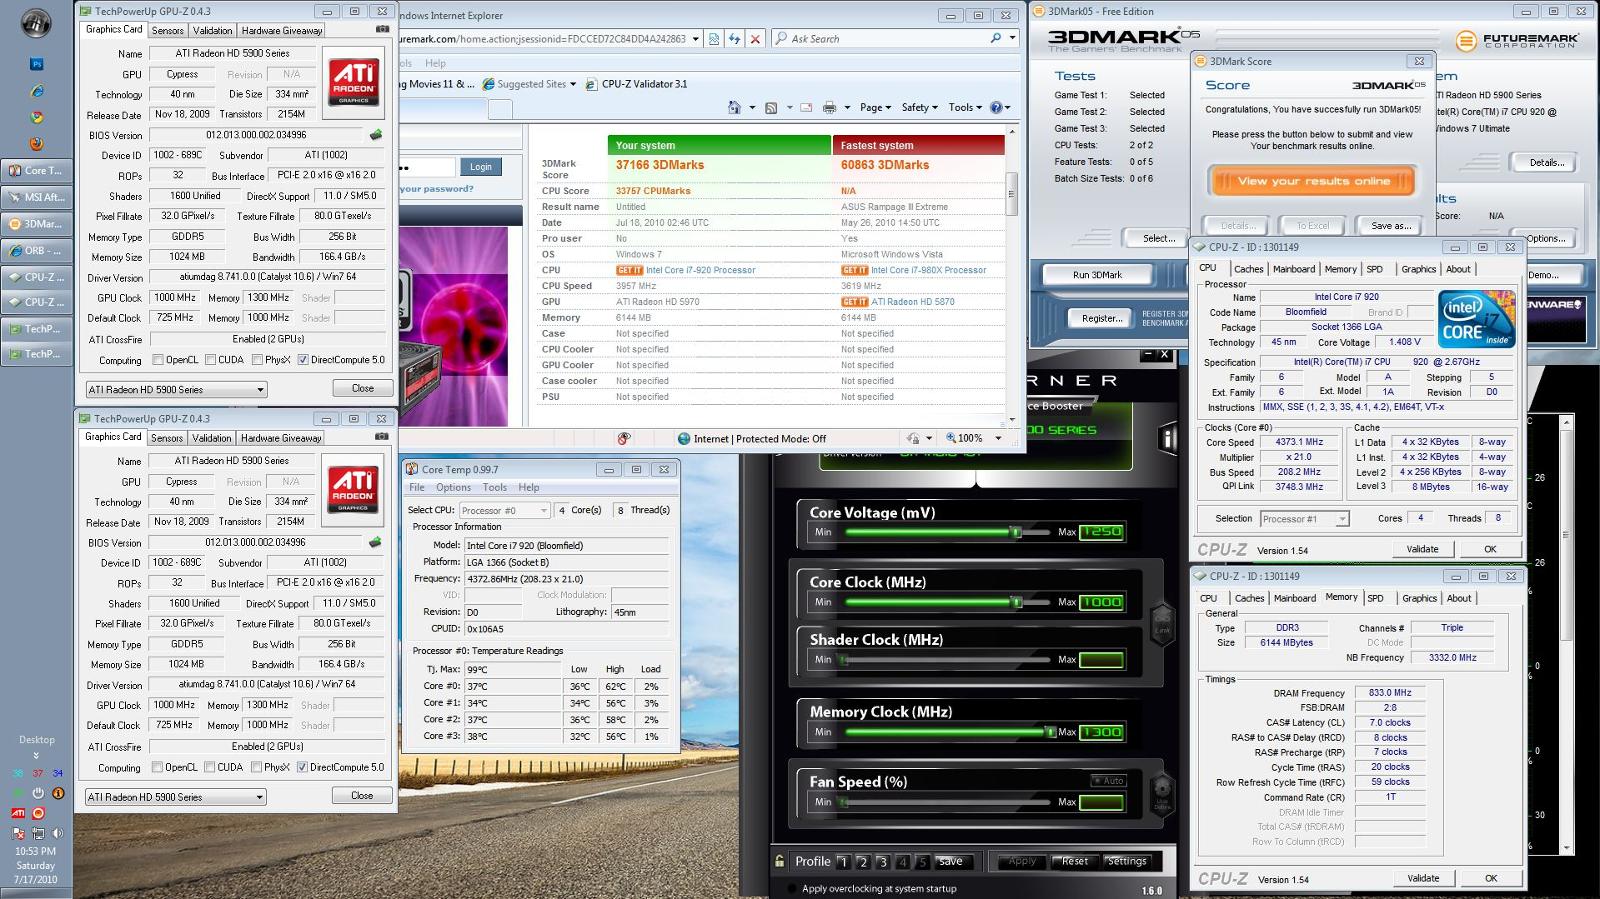The width and height of the screenshot is (1600, 899).
Task: Open IE Page menu dropdown
Action: click(876, 107)
